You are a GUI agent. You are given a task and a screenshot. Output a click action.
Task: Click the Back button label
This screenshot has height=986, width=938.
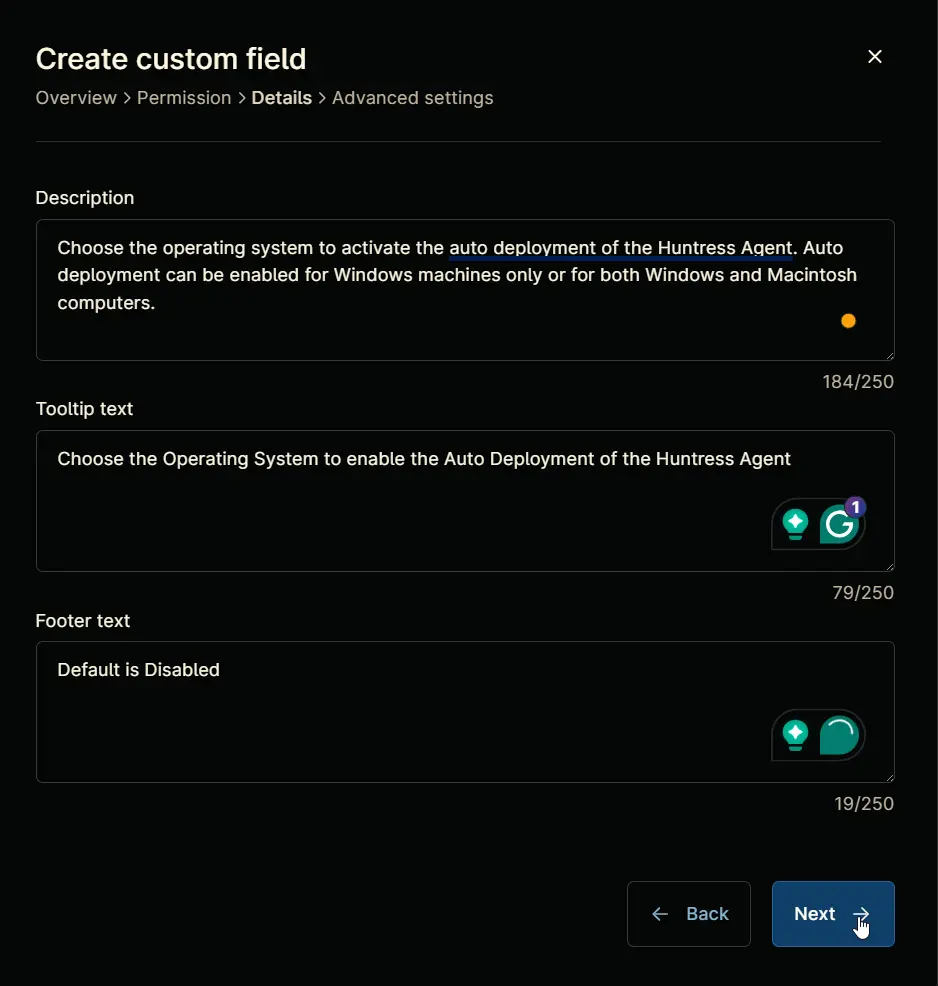click(707, 914)
